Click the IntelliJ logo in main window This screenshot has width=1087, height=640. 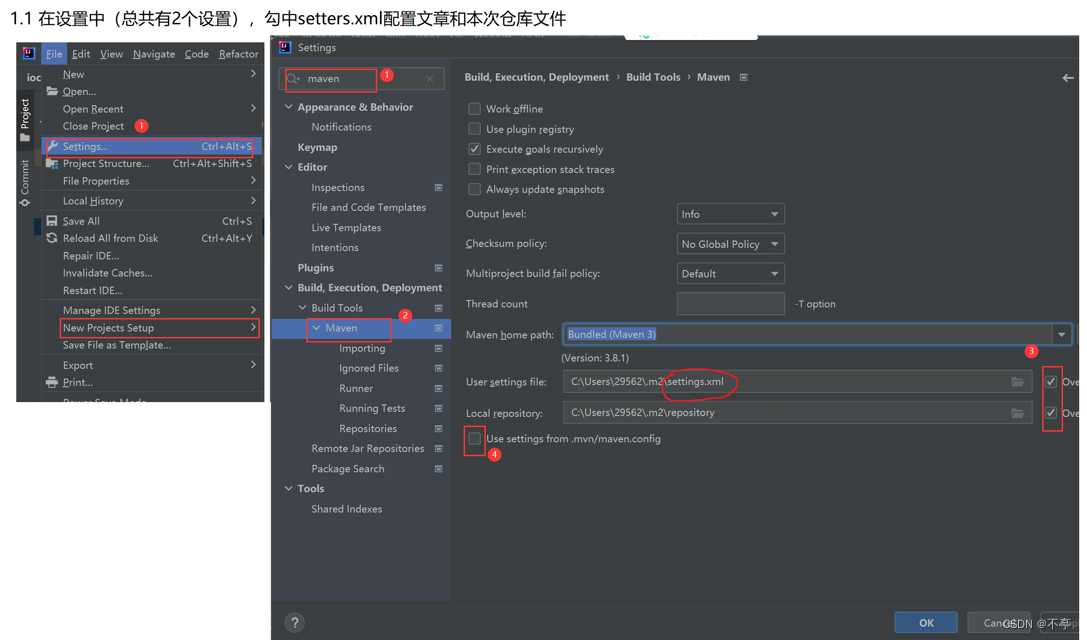pos(28,53)
